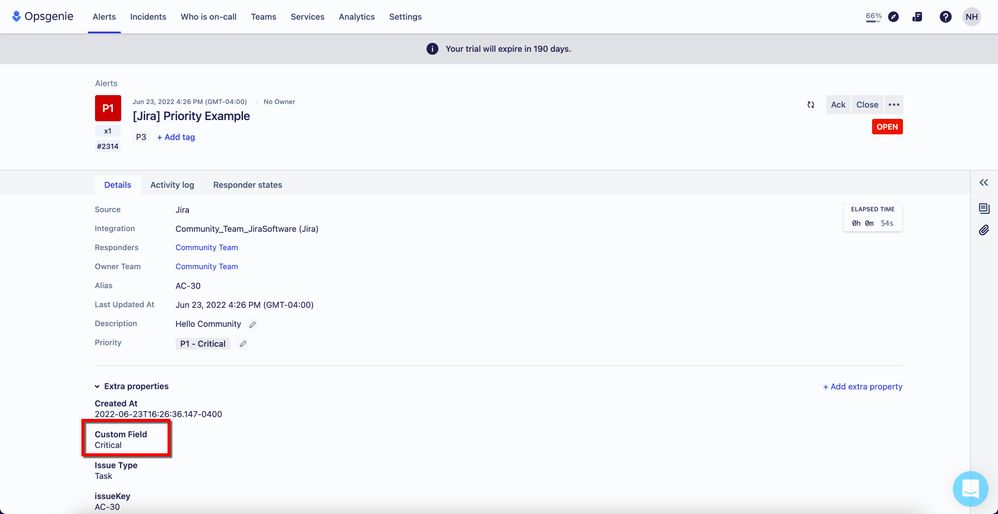Open the Teams menu
998x514 pixels.
264,17
